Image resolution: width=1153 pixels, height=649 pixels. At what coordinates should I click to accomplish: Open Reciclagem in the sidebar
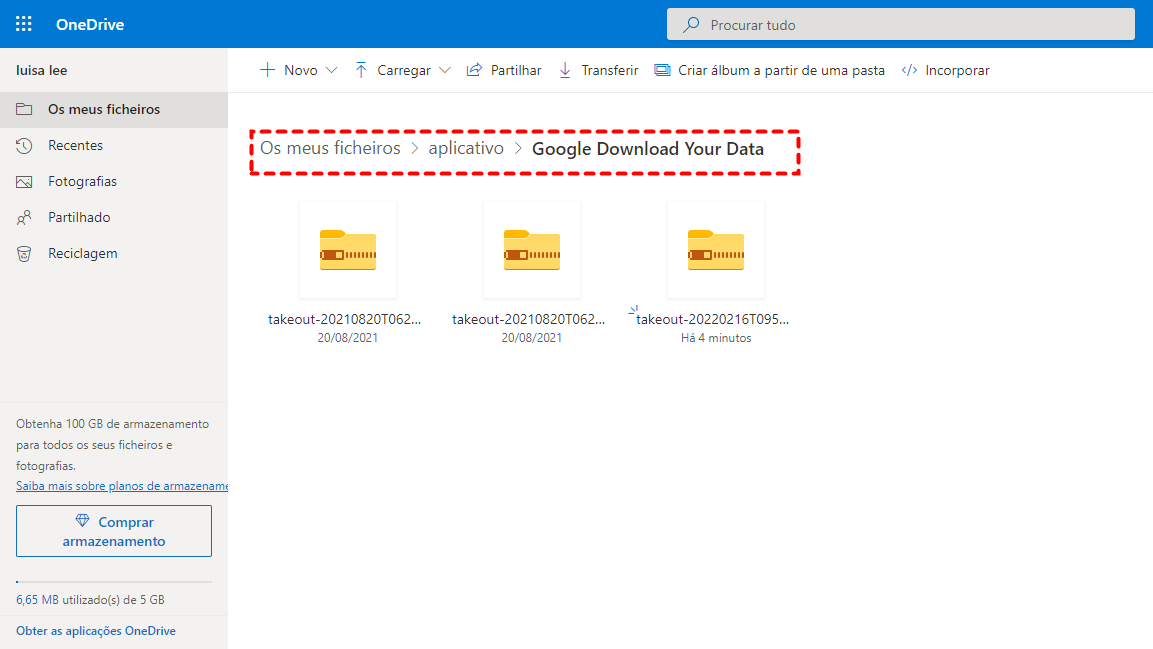[114, 254]
